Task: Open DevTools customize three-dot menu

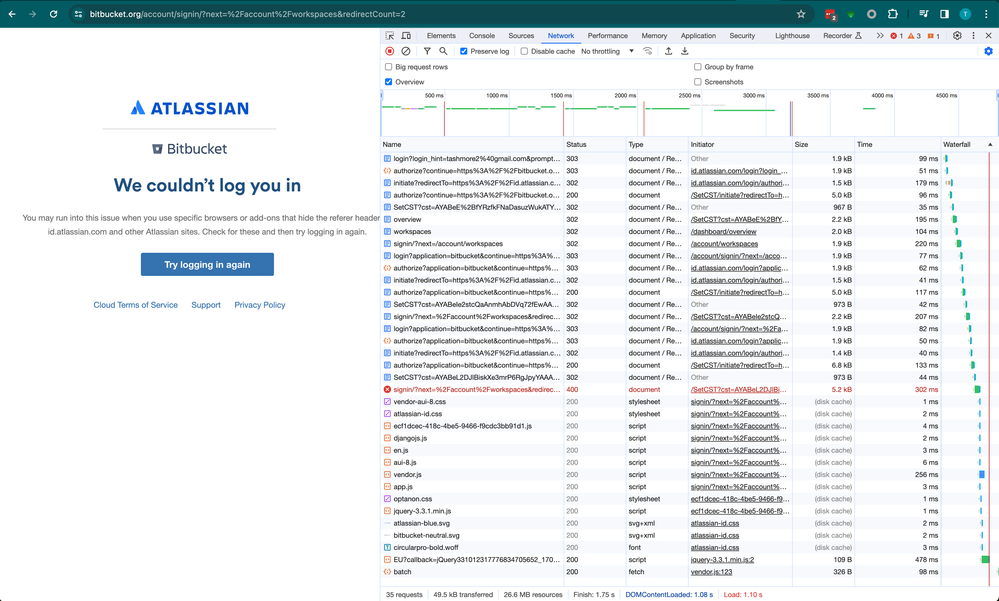Action: pyautogui.click(x=973, y=36)
